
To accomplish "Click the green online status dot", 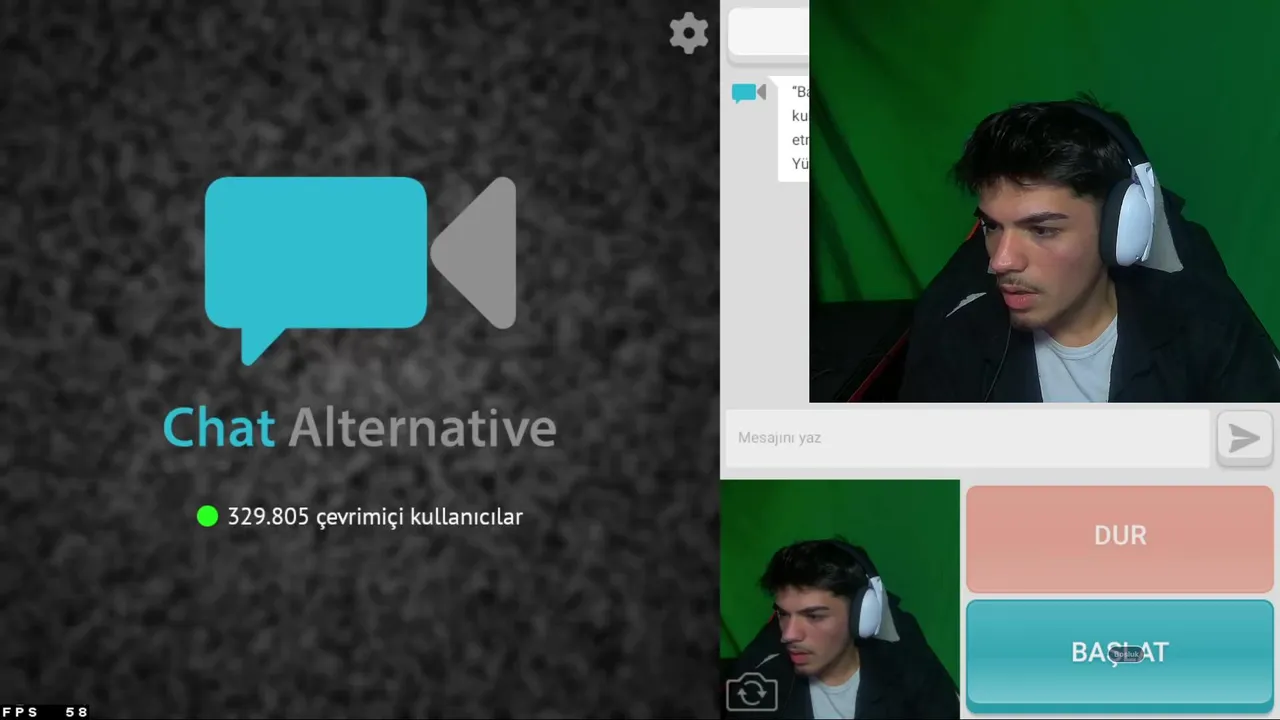I will (208, 516).
